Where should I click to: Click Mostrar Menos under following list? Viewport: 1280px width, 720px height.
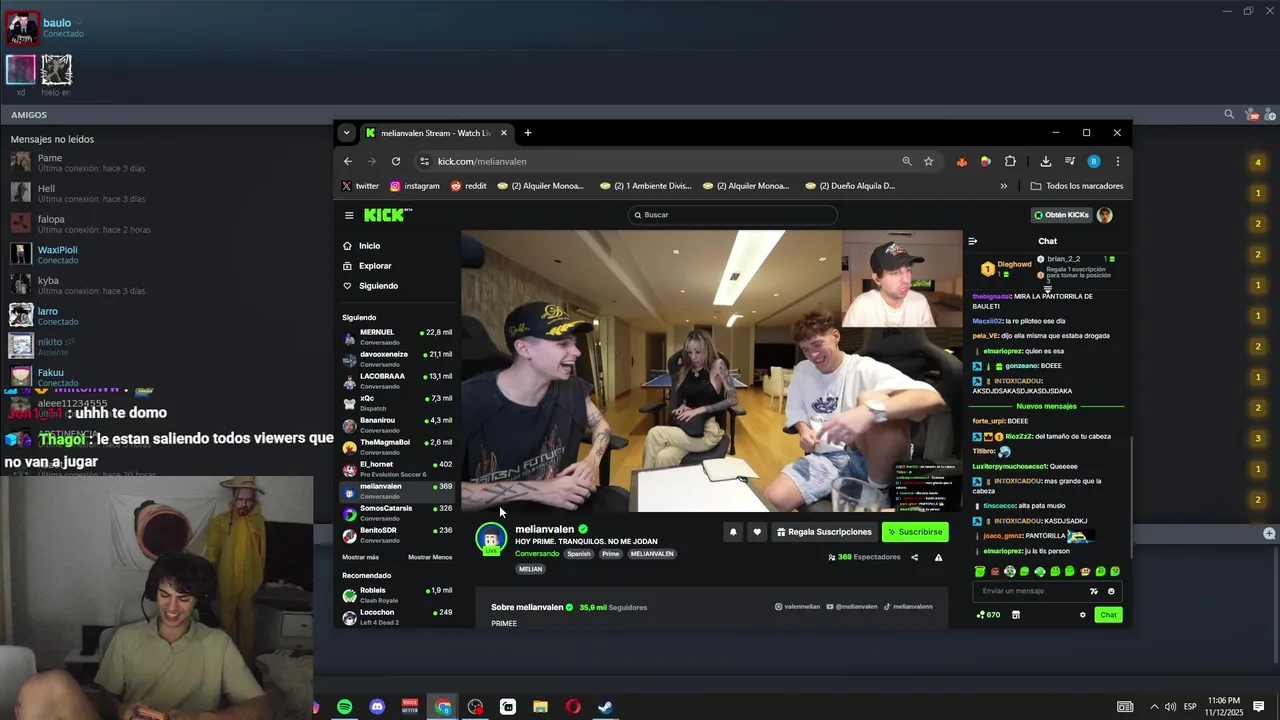pos(430,557)
